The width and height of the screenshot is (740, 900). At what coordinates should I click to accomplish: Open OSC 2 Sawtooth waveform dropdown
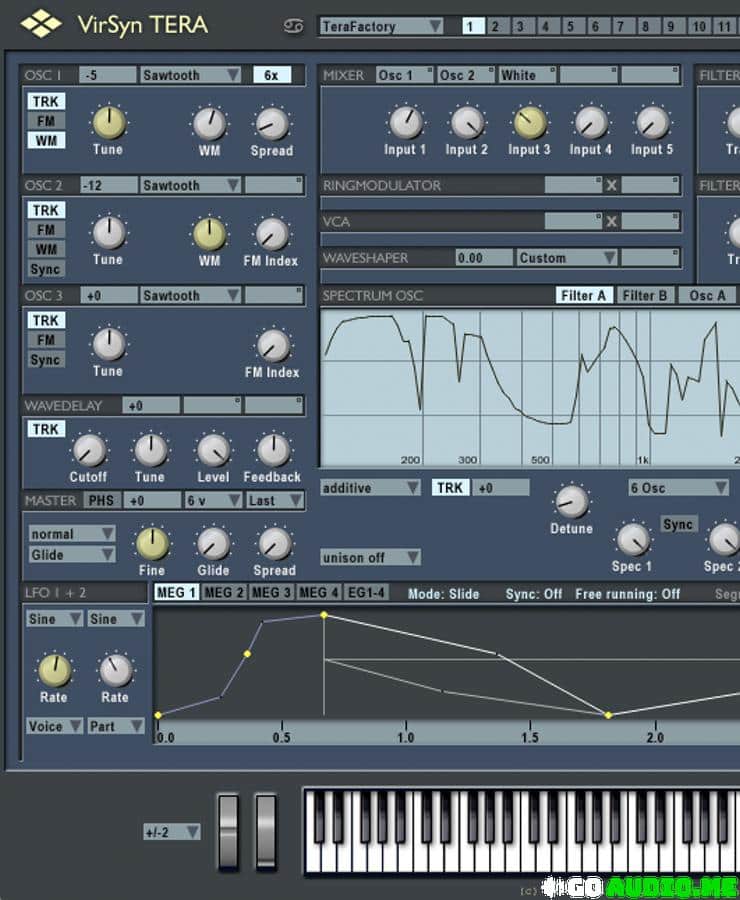(190, 185)
